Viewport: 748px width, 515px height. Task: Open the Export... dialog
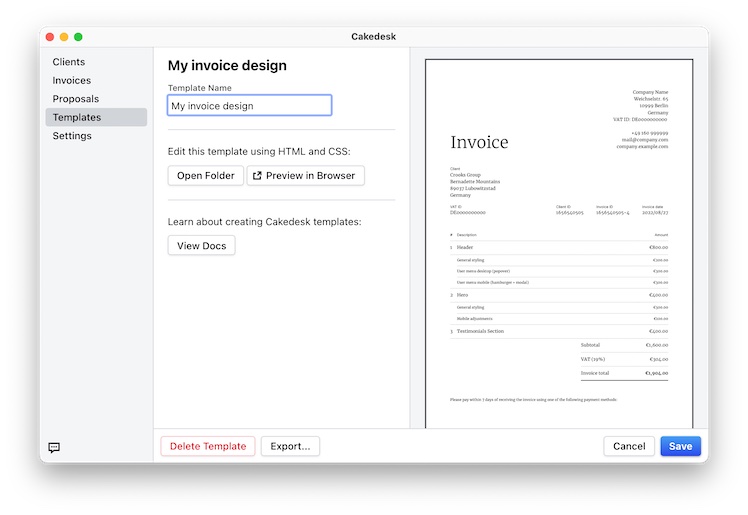(290, 447)
